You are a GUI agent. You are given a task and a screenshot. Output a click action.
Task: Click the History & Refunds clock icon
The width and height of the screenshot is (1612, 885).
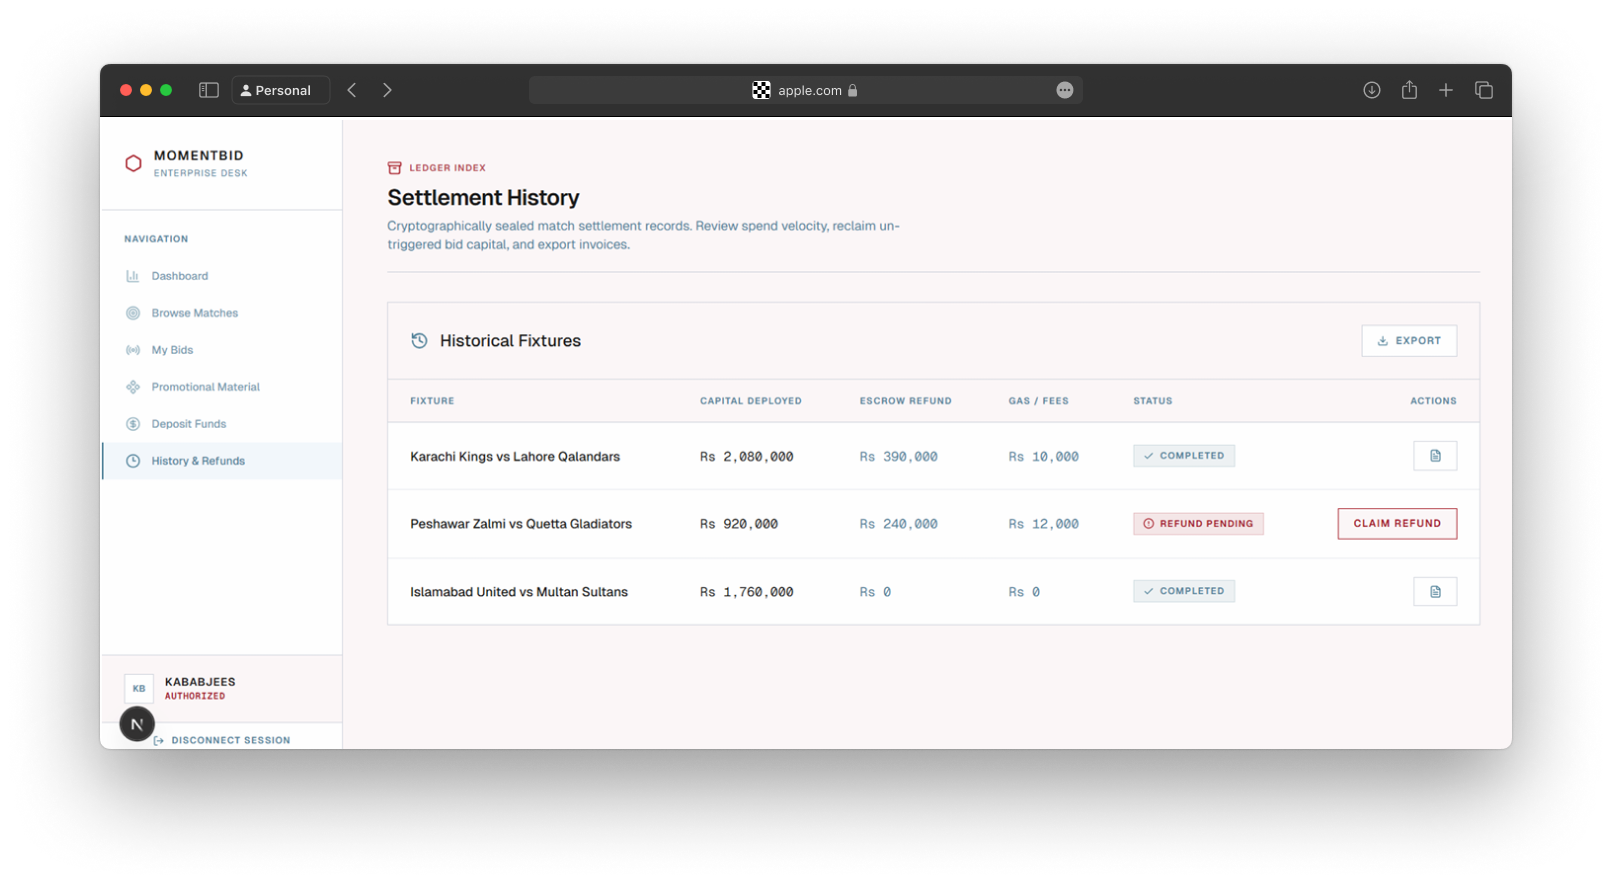click(x=133, y=461)
